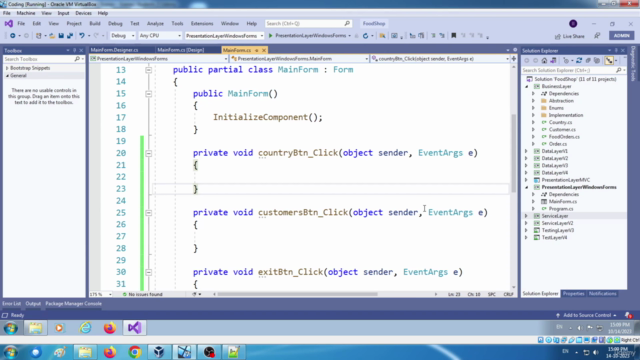Click the Home icon in Solution Explorer
This screenshot has height=360, width=640.
click(x=544, y=60)
